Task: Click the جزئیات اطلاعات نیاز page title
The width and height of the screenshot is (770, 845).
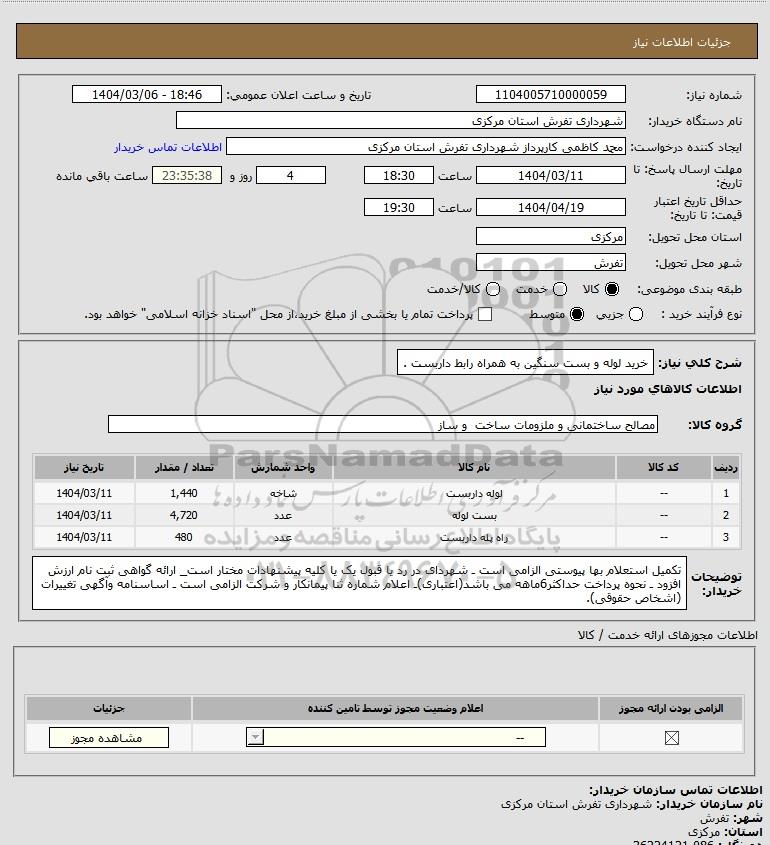Action: [682, 42]
